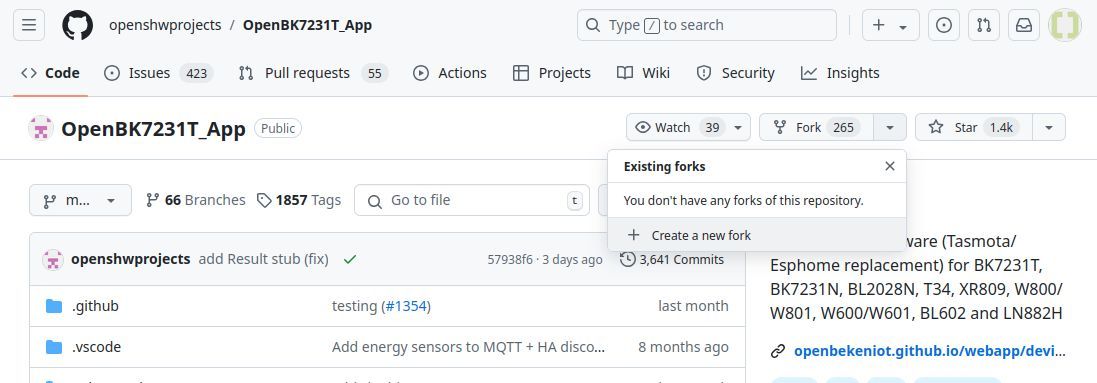Open pull requests icon in top header

984,25
